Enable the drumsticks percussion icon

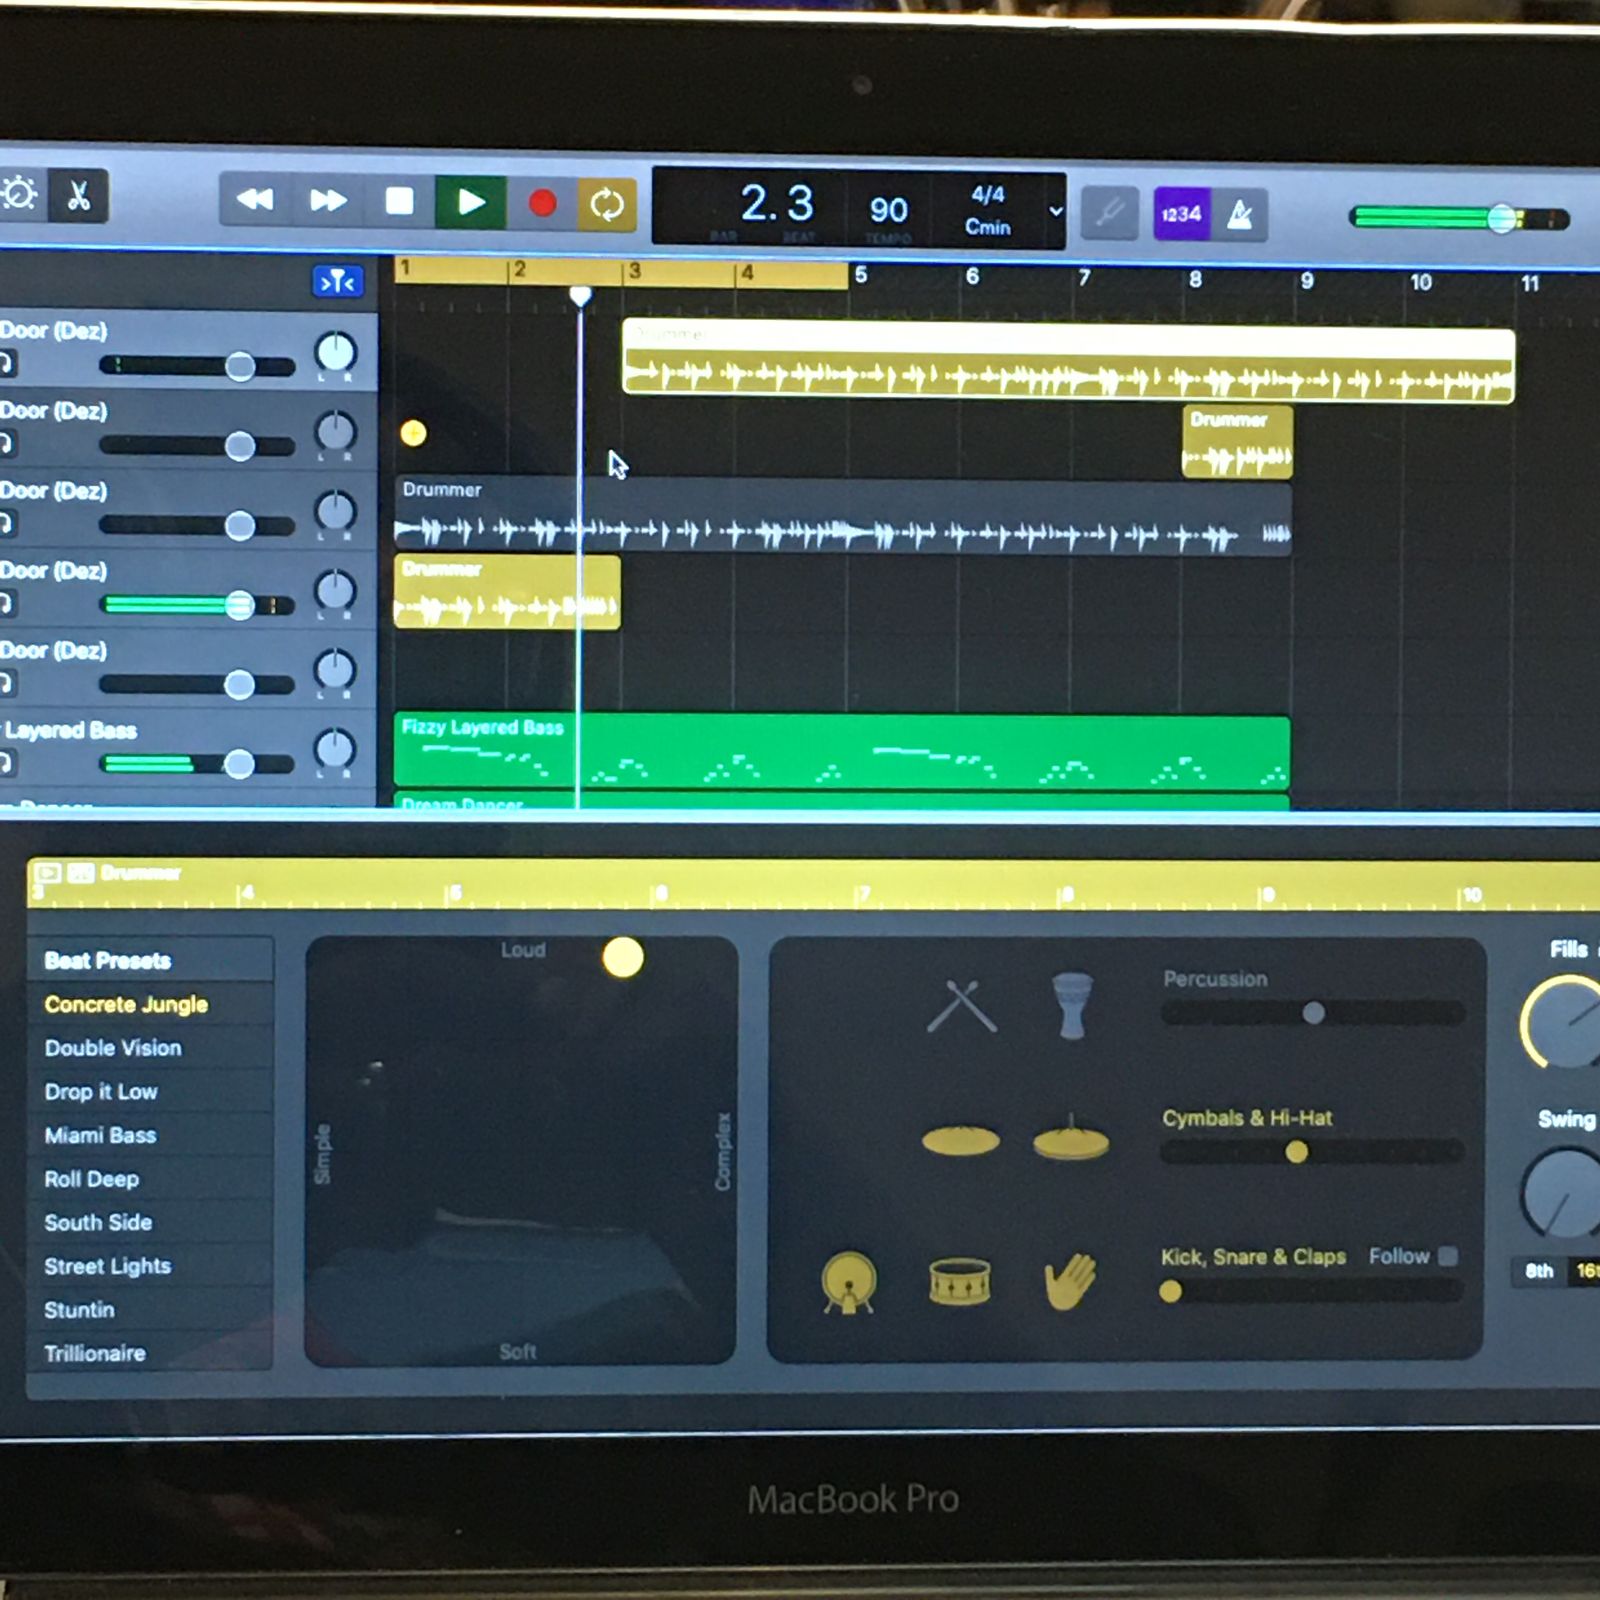[961, 1005]
